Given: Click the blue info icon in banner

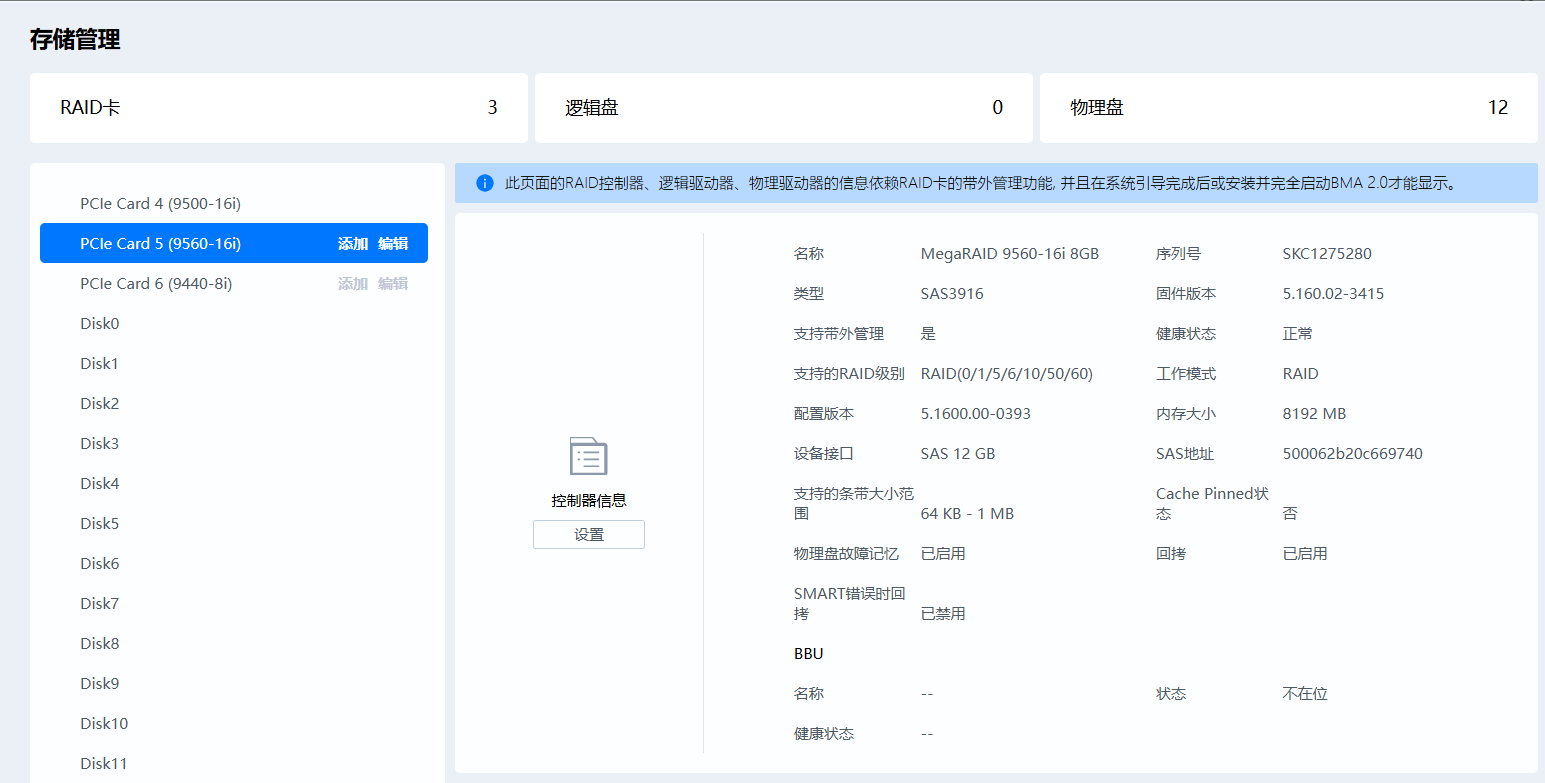Looking at the screenshot, I should [x=485, y=183].
